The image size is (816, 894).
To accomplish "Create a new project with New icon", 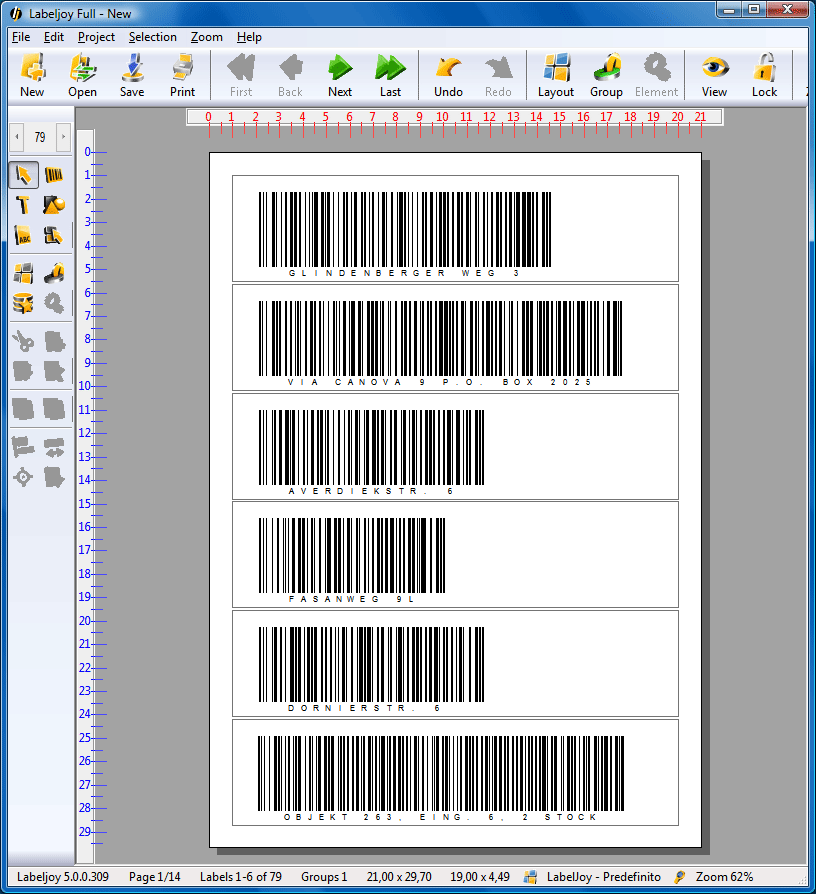I will 33,75.
